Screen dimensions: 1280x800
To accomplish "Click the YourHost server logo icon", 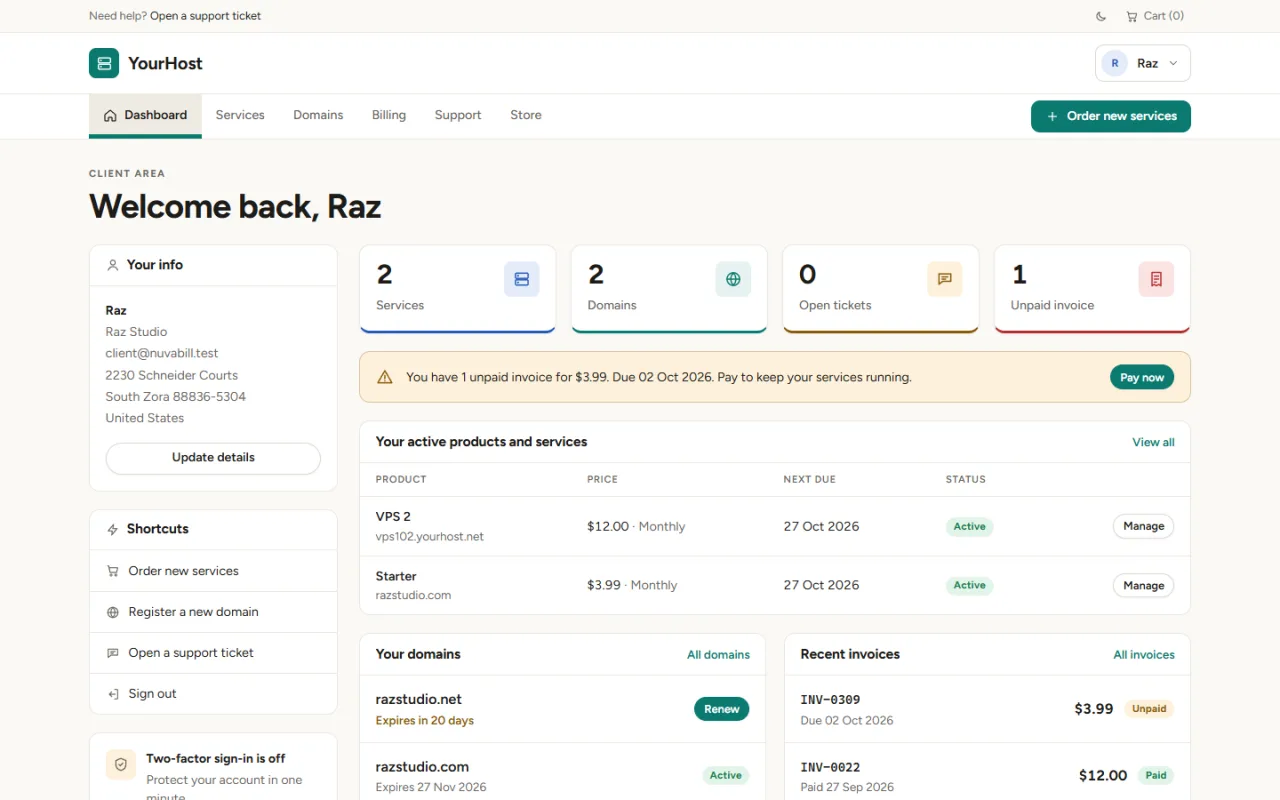I will [104, 63].
